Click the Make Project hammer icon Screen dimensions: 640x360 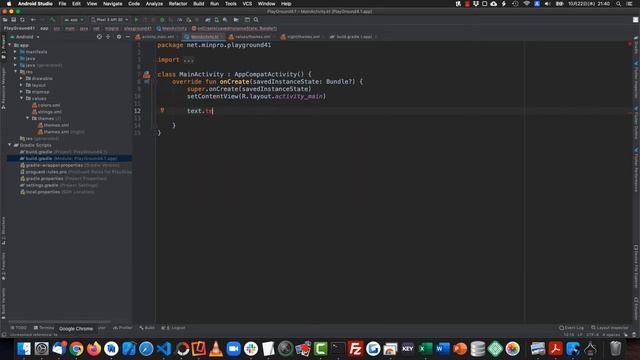tap(52, 20)
